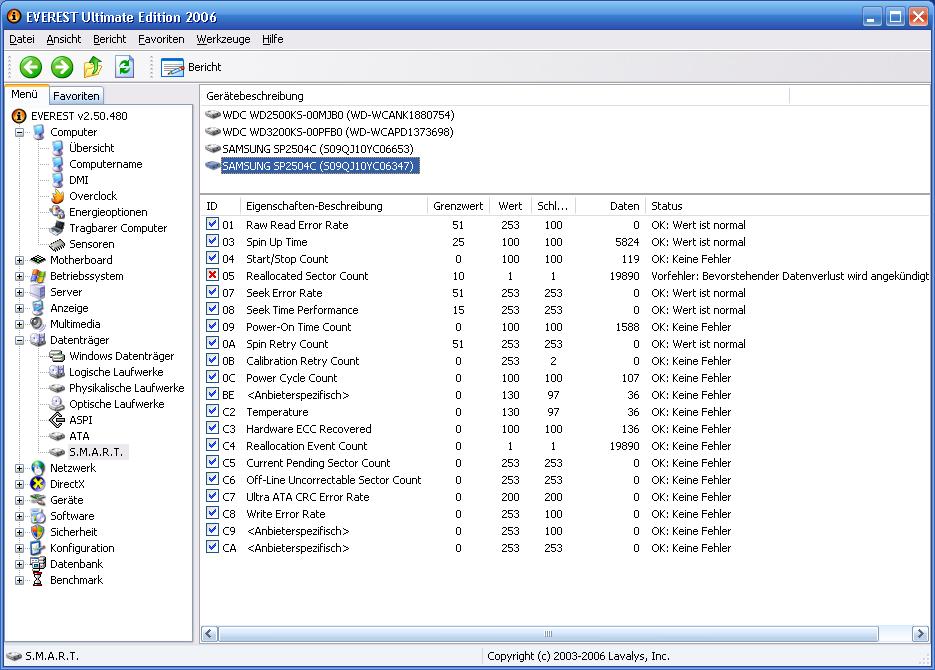This screenshot has width=935, height=670.
Task: Go back with the green left arrow
Action: pos(30,67)
